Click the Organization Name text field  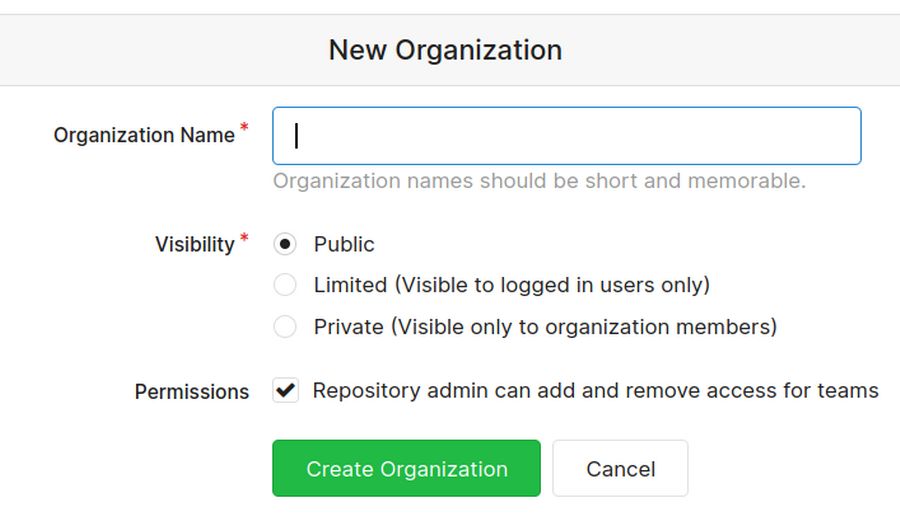(566, 136)
